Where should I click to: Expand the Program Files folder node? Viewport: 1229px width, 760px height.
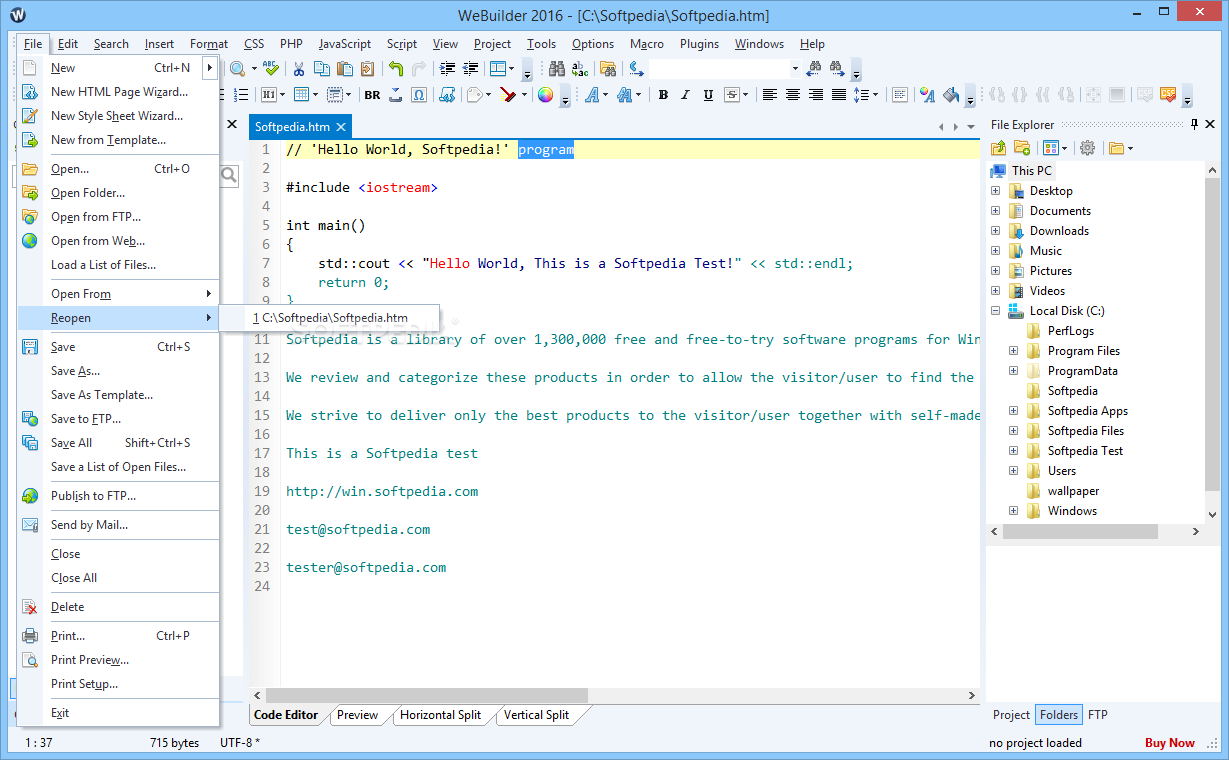[1013, 350]
